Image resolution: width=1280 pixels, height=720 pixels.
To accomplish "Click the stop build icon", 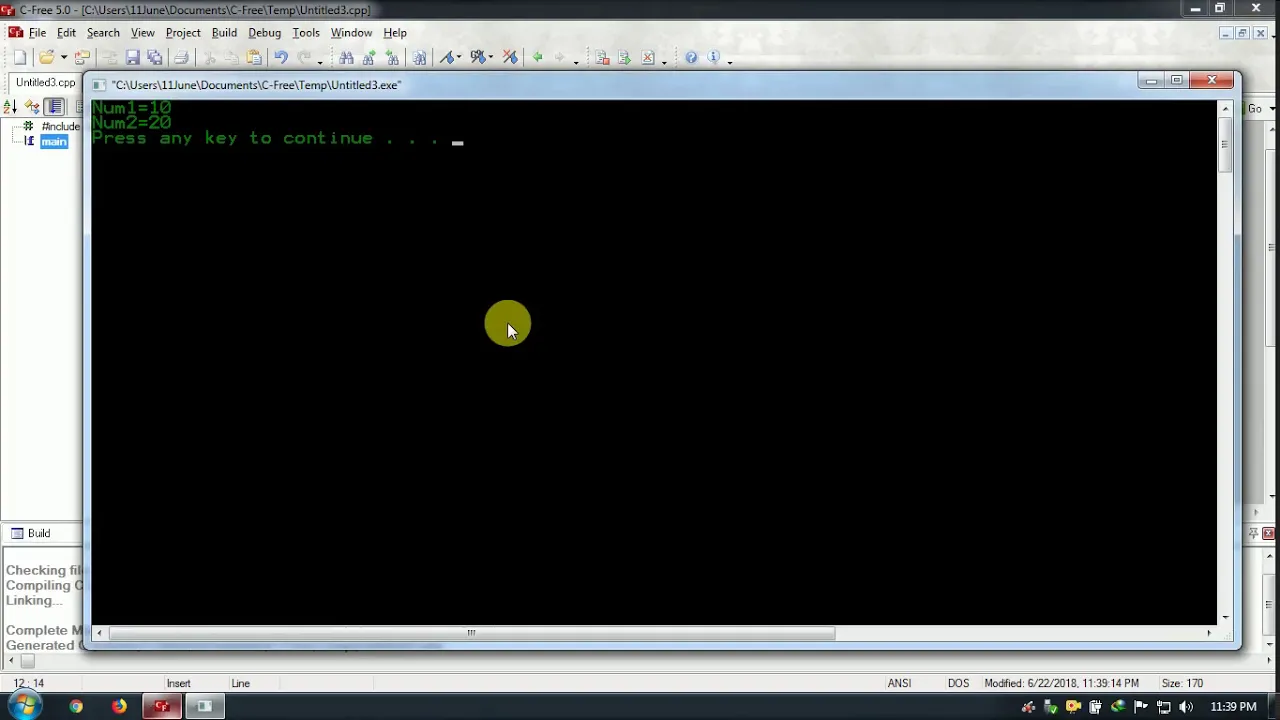I will click(648, 58).
